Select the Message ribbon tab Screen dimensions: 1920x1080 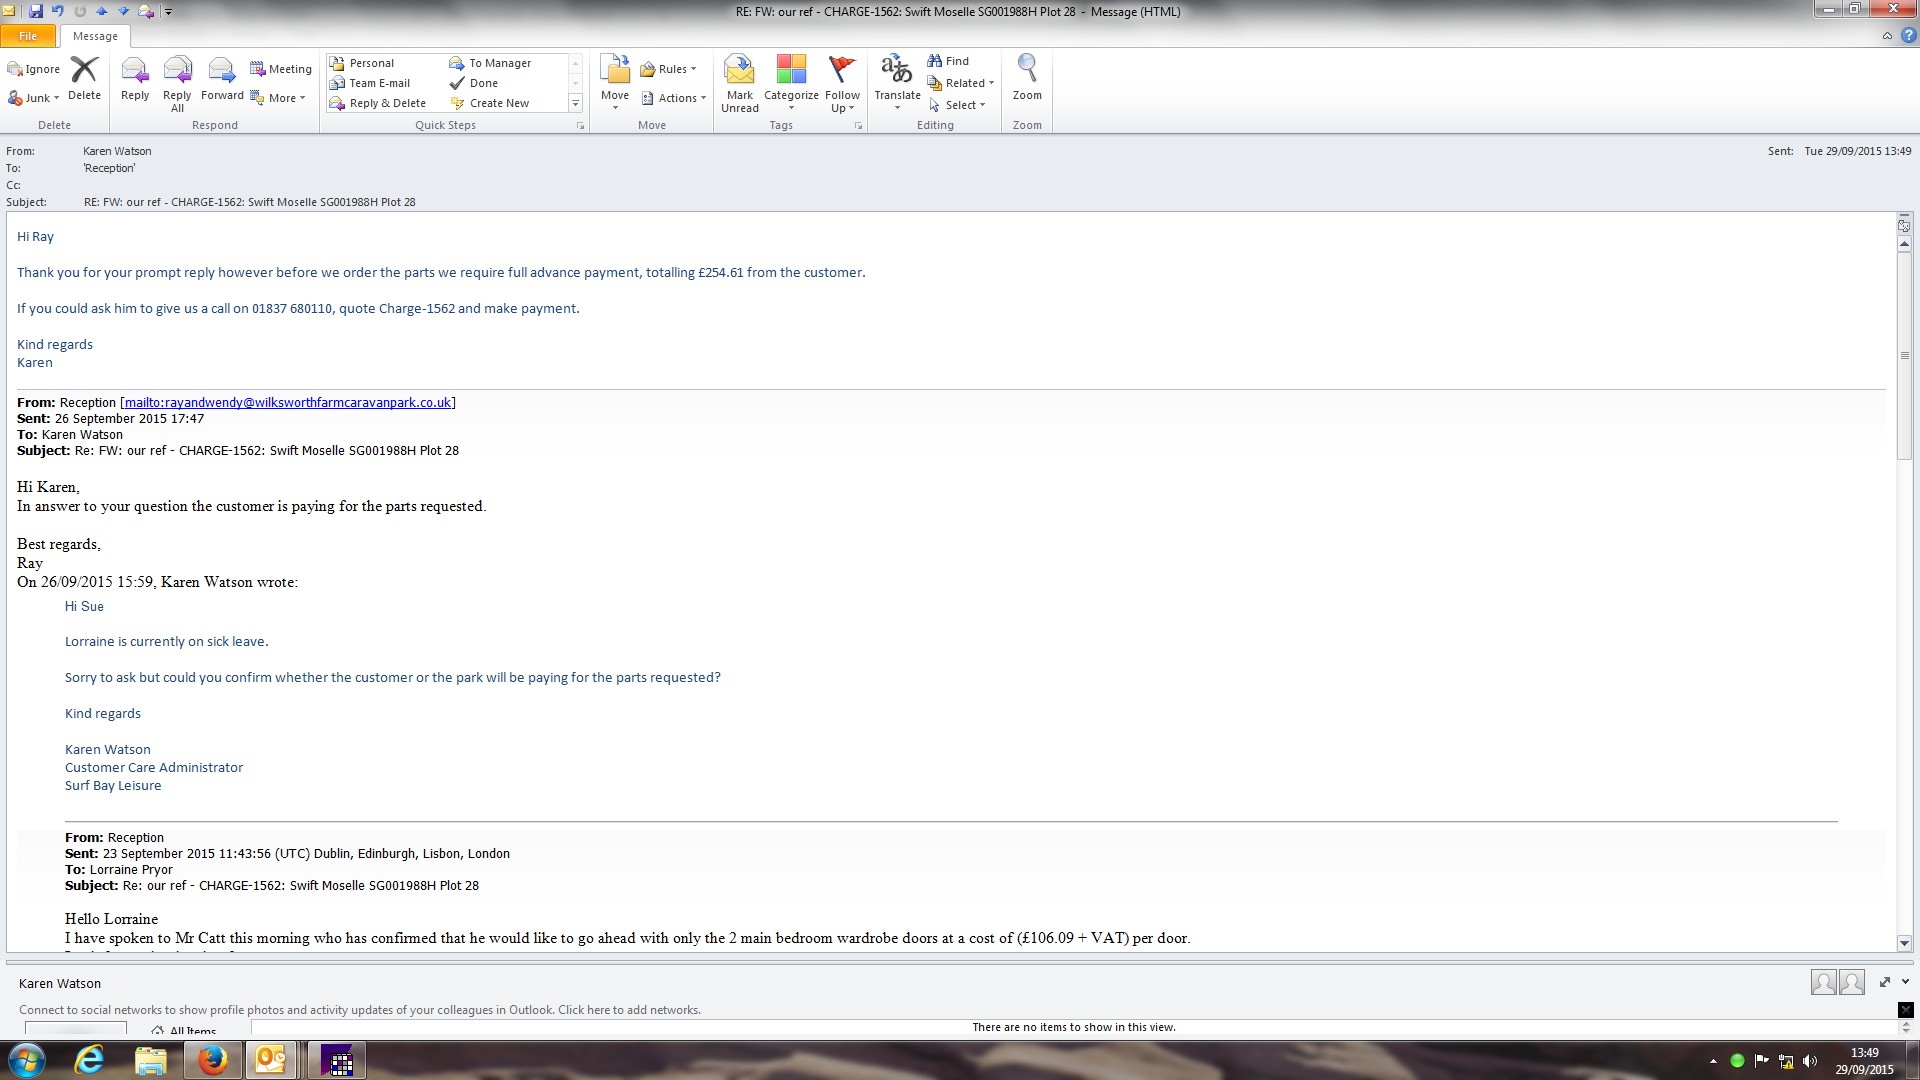[95, 36]
